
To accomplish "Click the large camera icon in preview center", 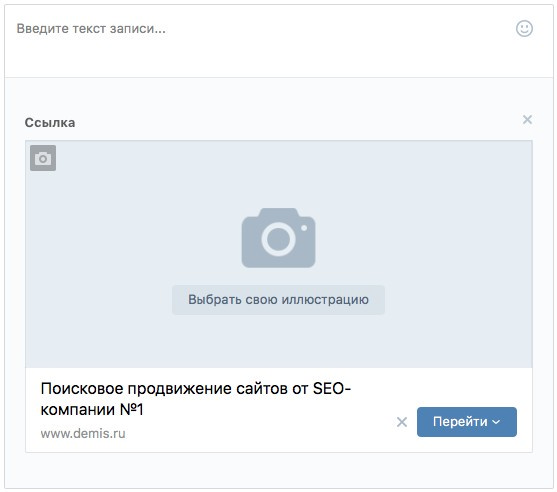I will (x=278, y=238).
